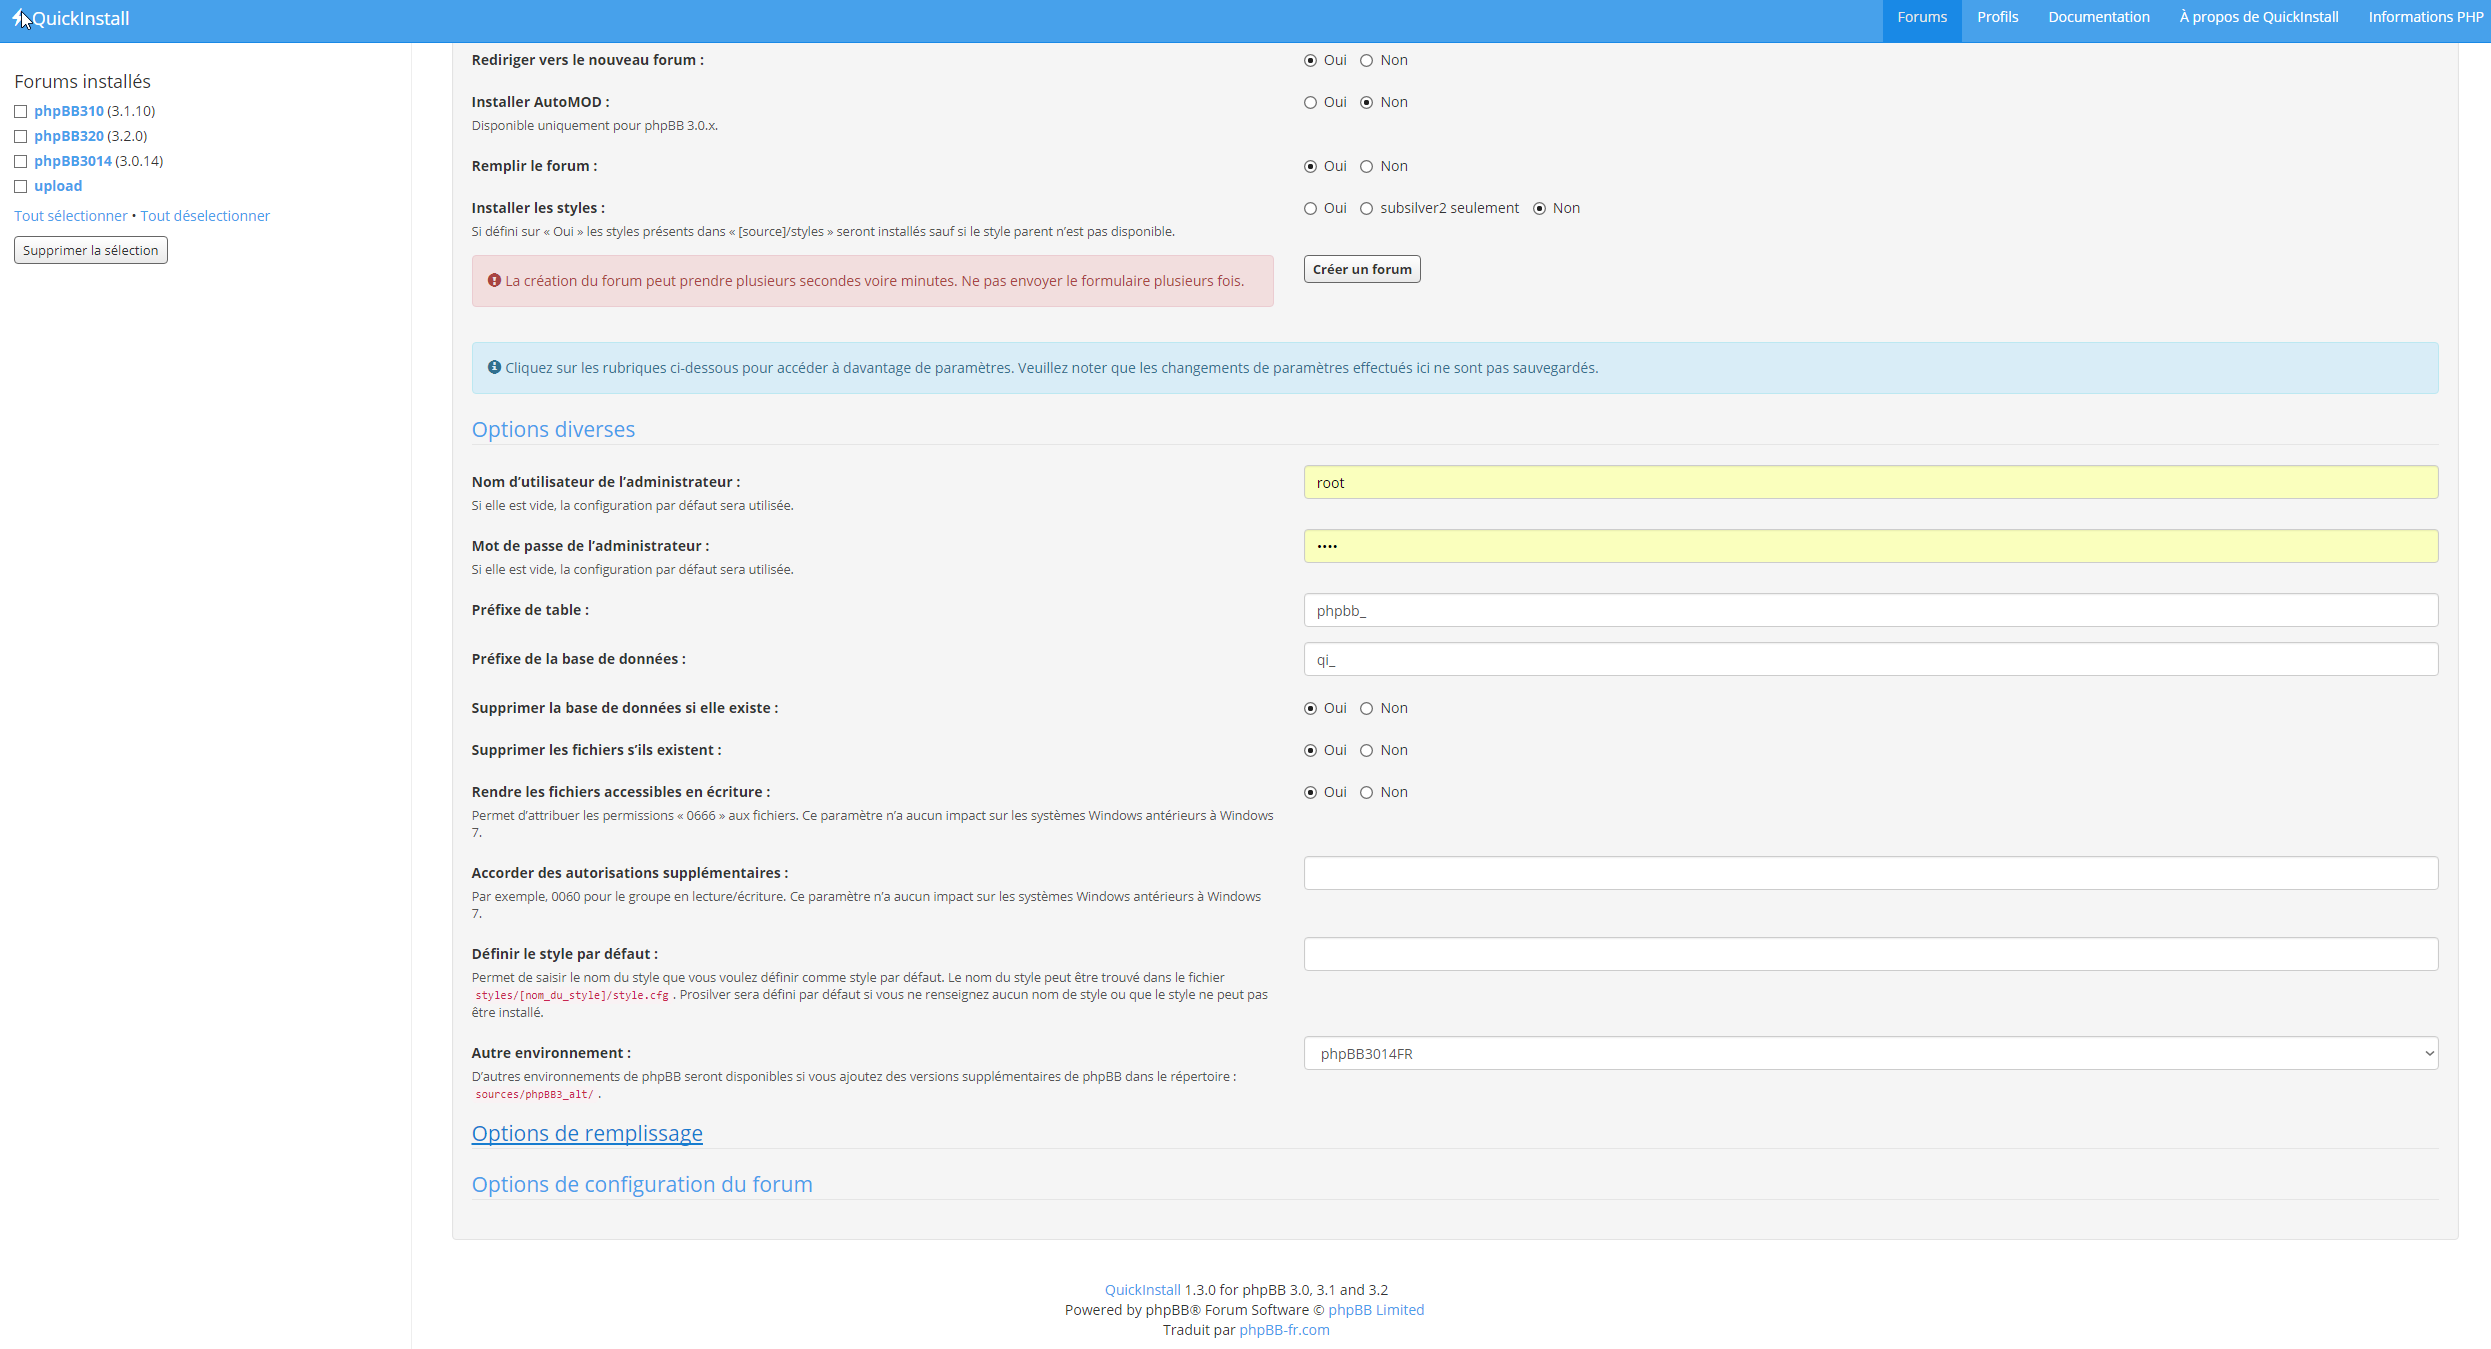Click the Tout sélectionner link
2491x1349 pixels.
tap(70, 216)
